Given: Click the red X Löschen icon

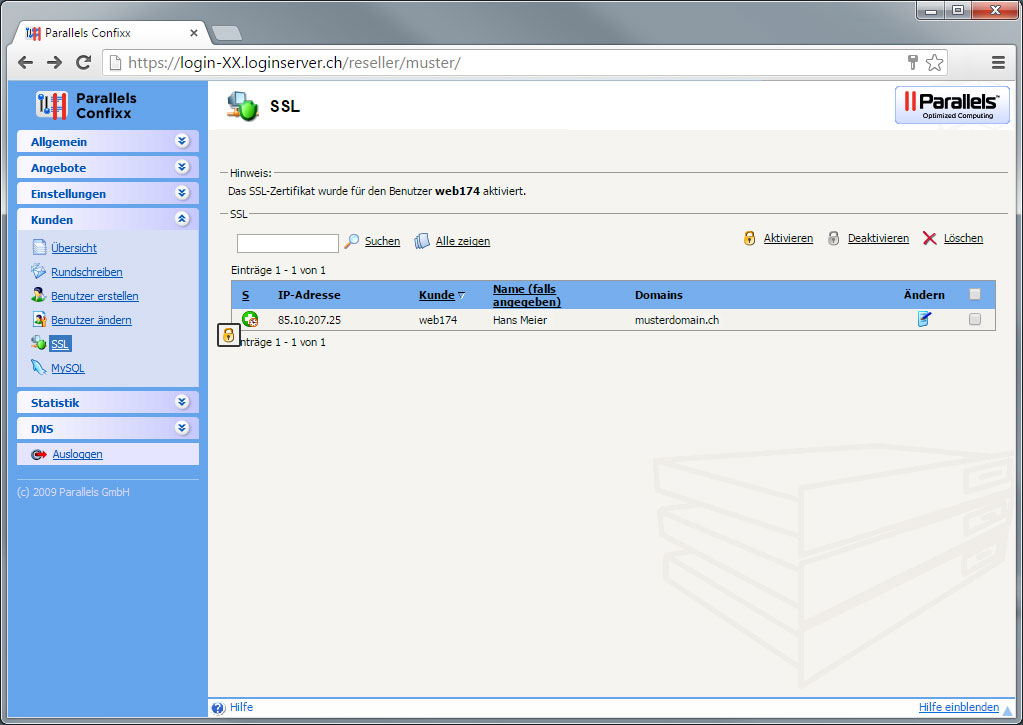Looking at the screenshot, I should [930, 238].
